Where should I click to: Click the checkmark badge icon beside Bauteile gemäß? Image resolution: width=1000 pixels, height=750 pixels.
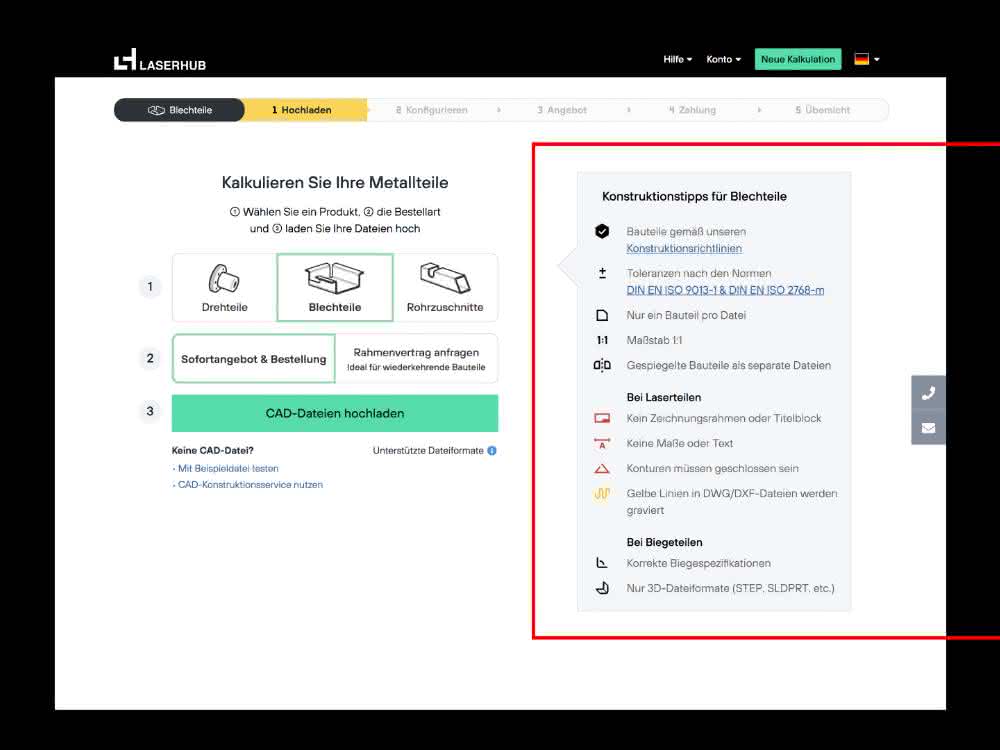602,232
